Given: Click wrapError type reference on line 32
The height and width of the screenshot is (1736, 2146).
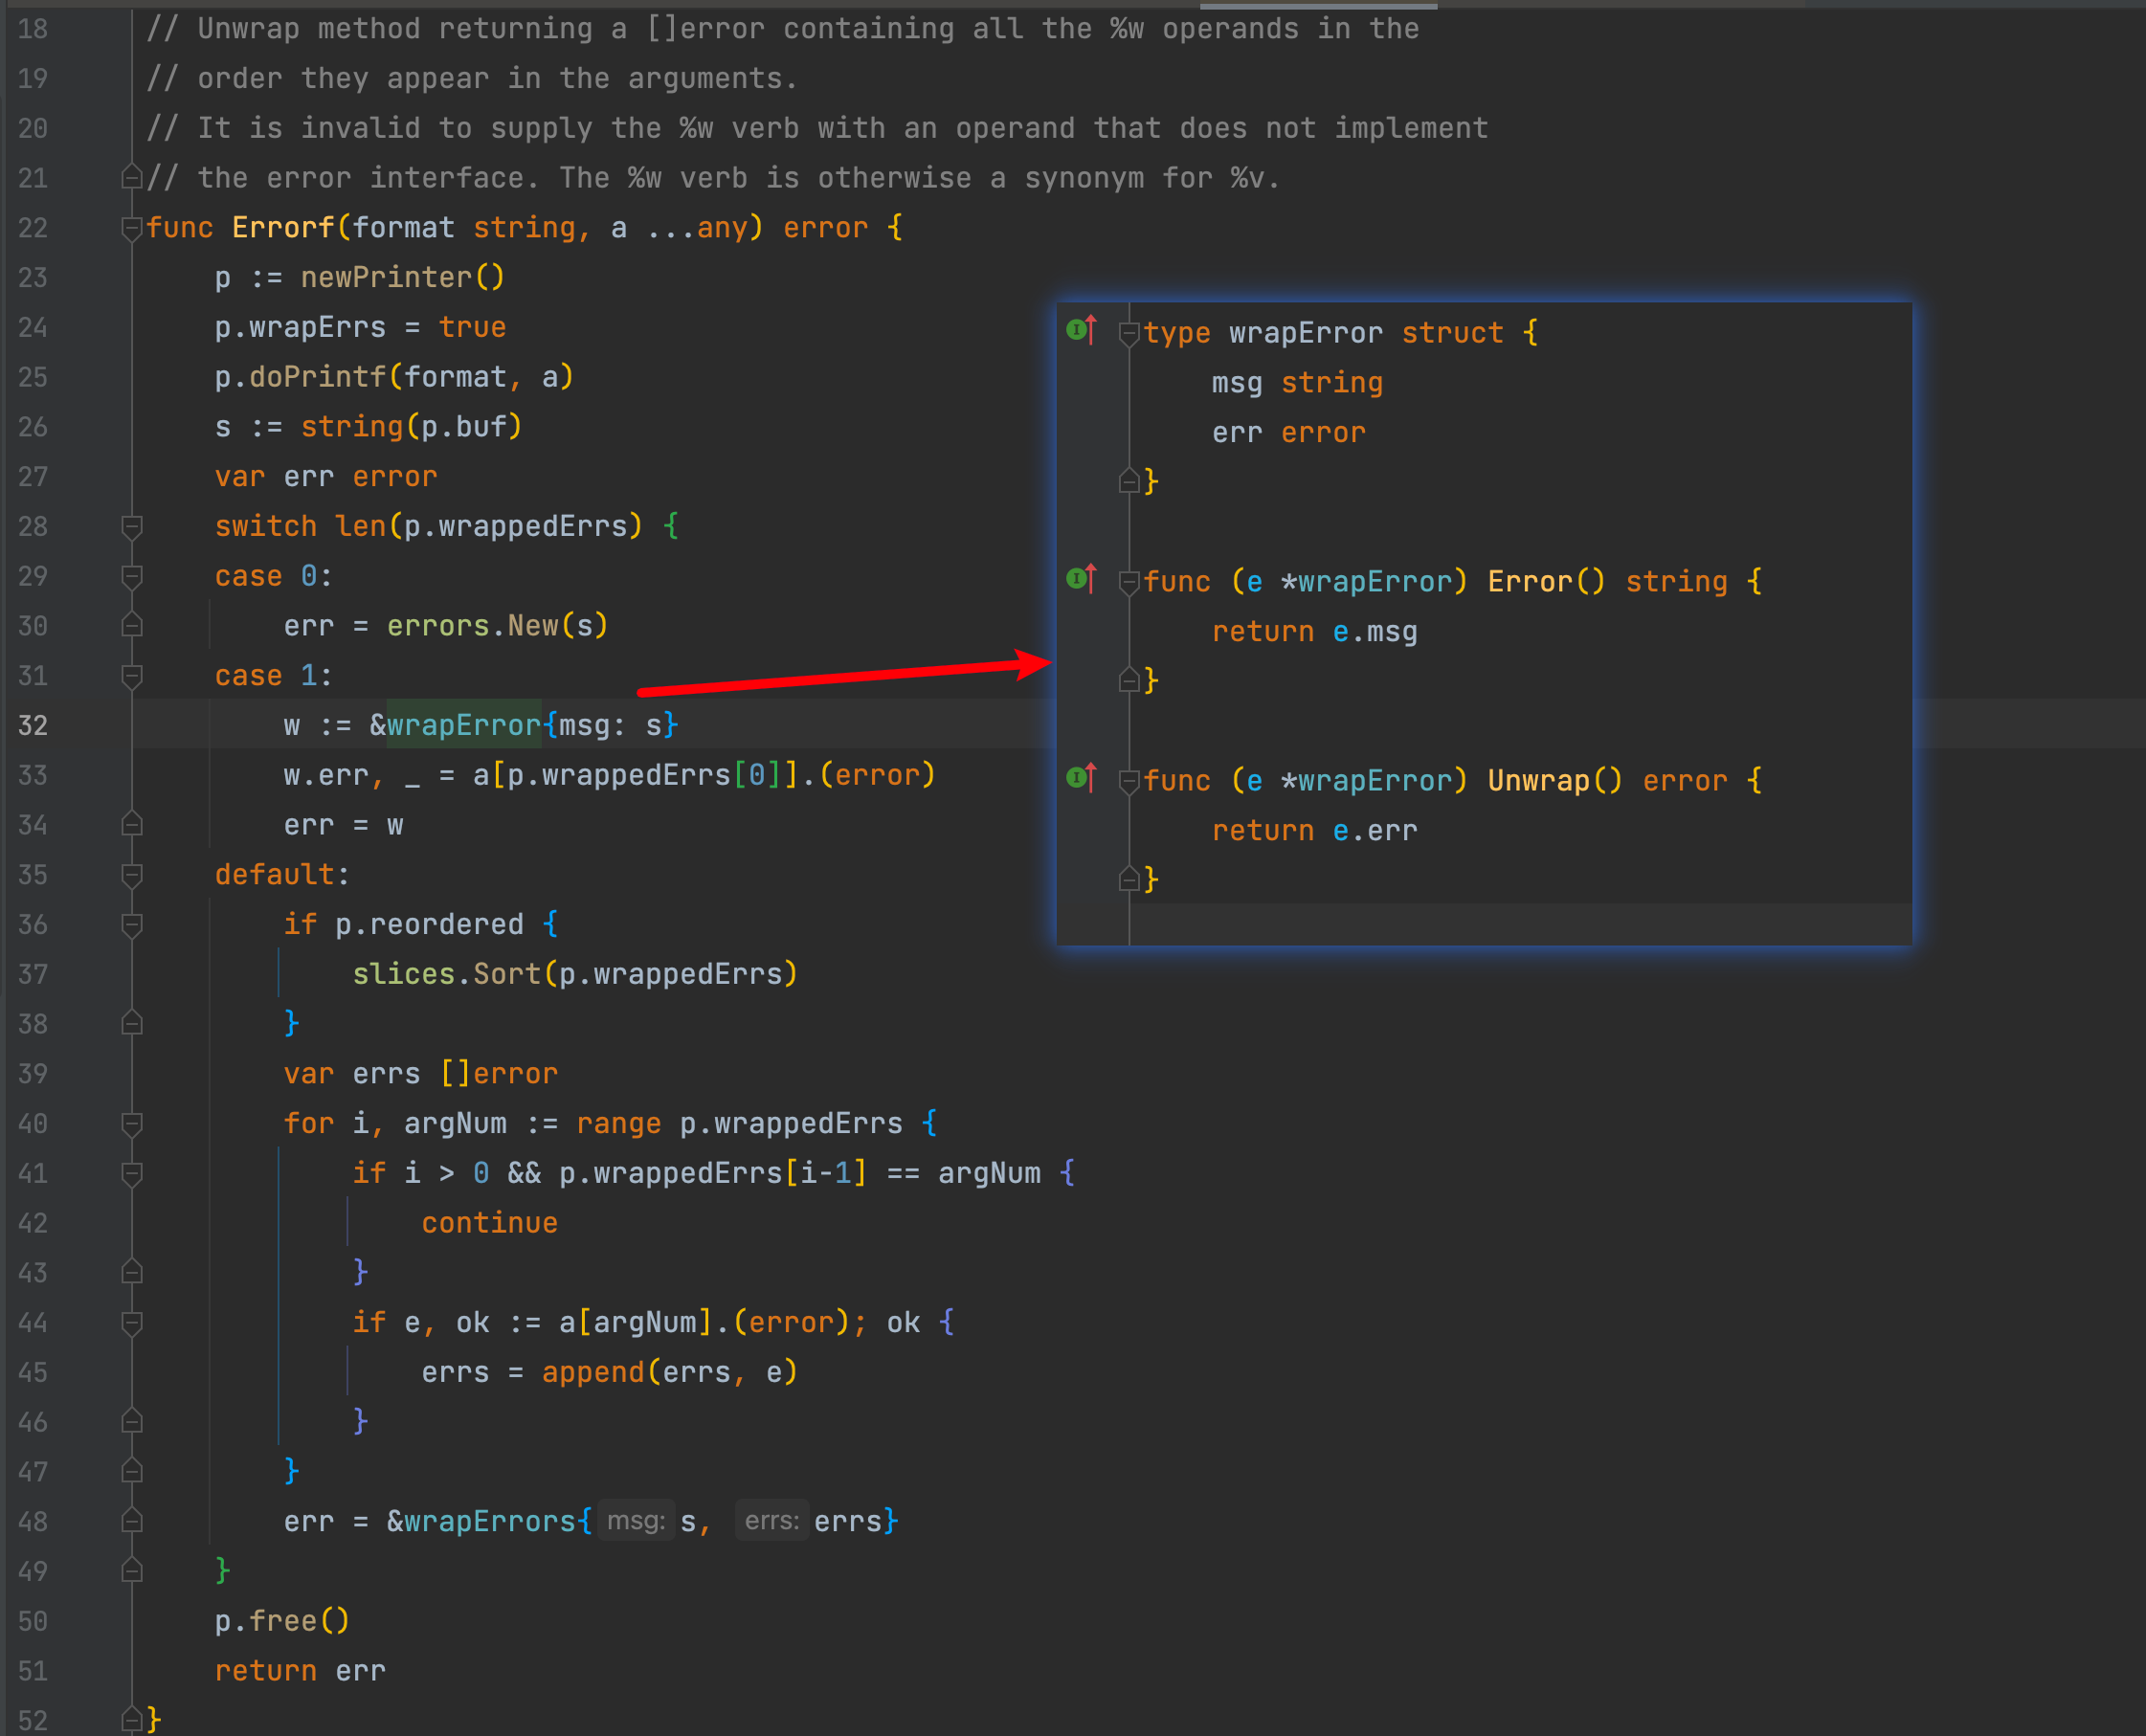Looking at the screenshot, I should (464, 725).
